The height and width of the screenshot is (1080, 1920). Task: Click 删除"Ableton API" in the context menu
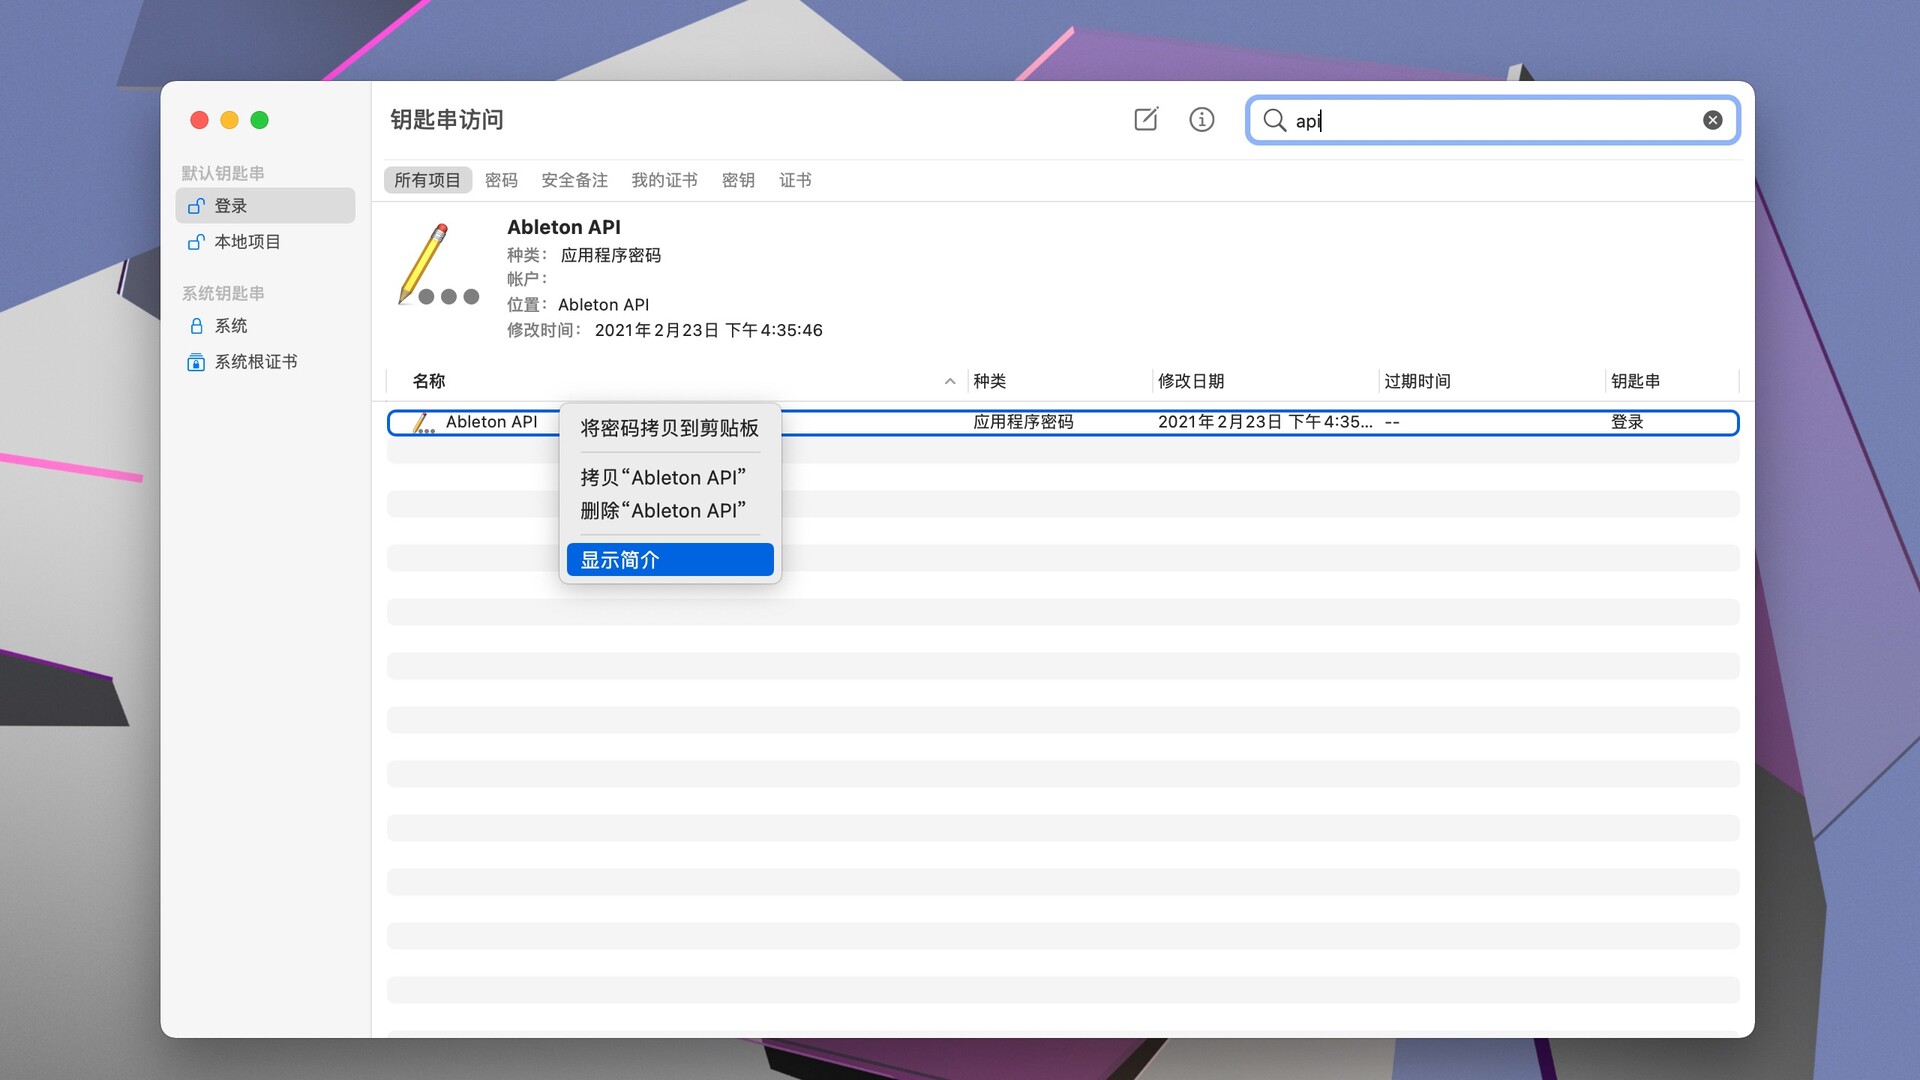click(662, 510)
